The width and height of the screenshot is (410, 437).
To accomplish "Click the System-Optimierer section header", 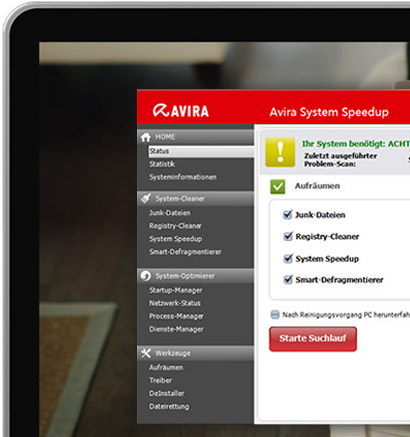I will coord(196,276).
